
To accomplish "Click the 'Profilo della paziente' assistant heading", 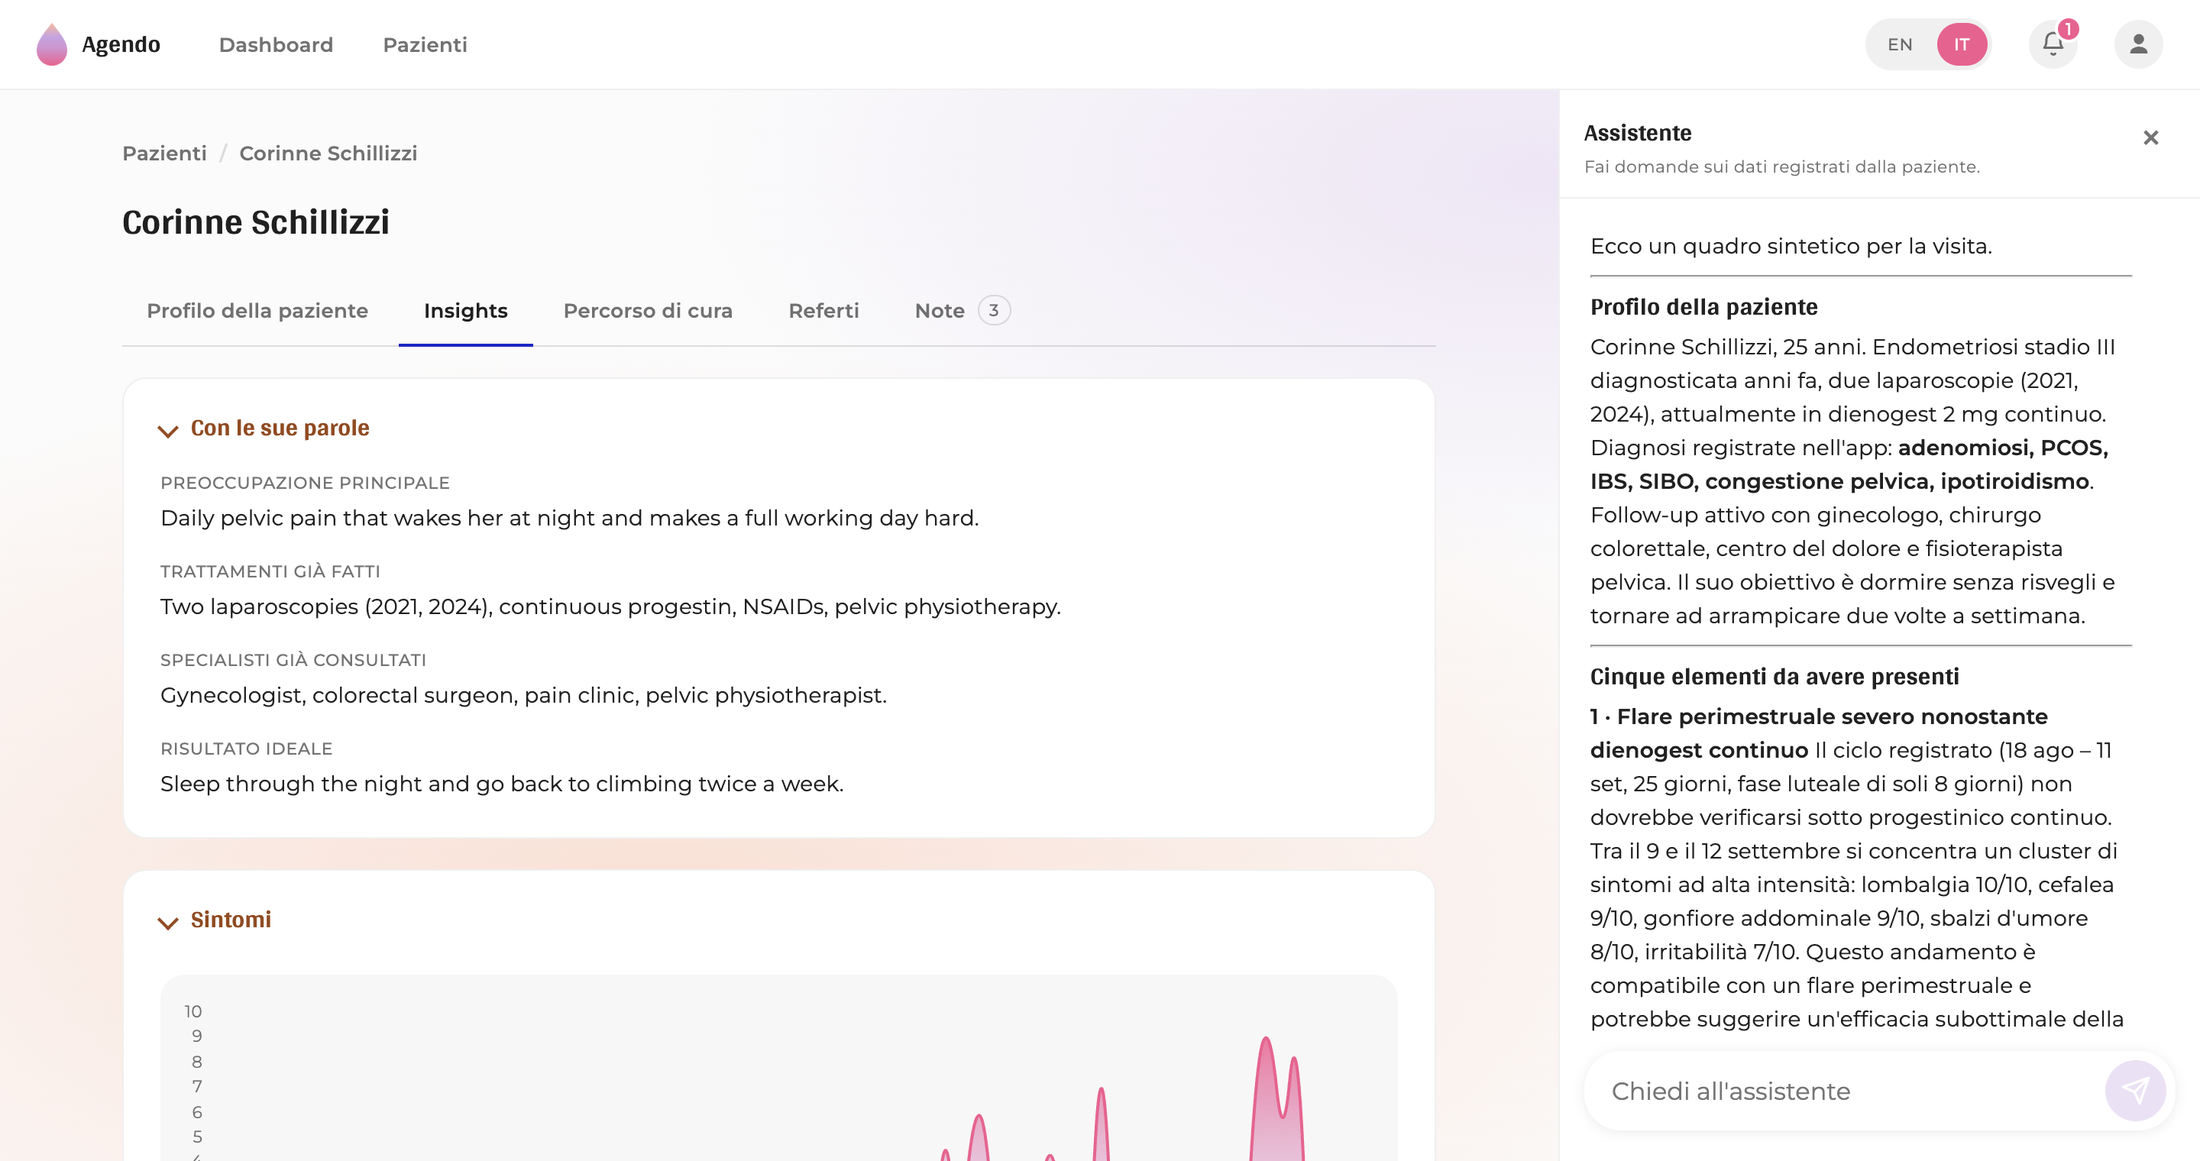I will point(1703,307).
